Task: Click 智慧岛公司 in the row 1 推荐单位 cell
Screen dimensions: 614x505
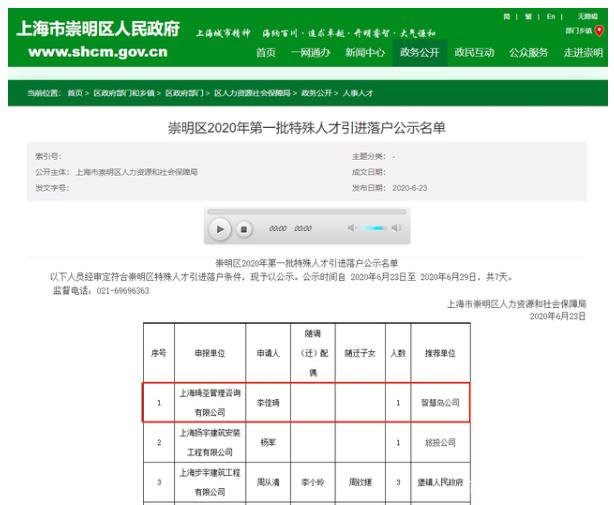Action: click(x=440, y=402)
